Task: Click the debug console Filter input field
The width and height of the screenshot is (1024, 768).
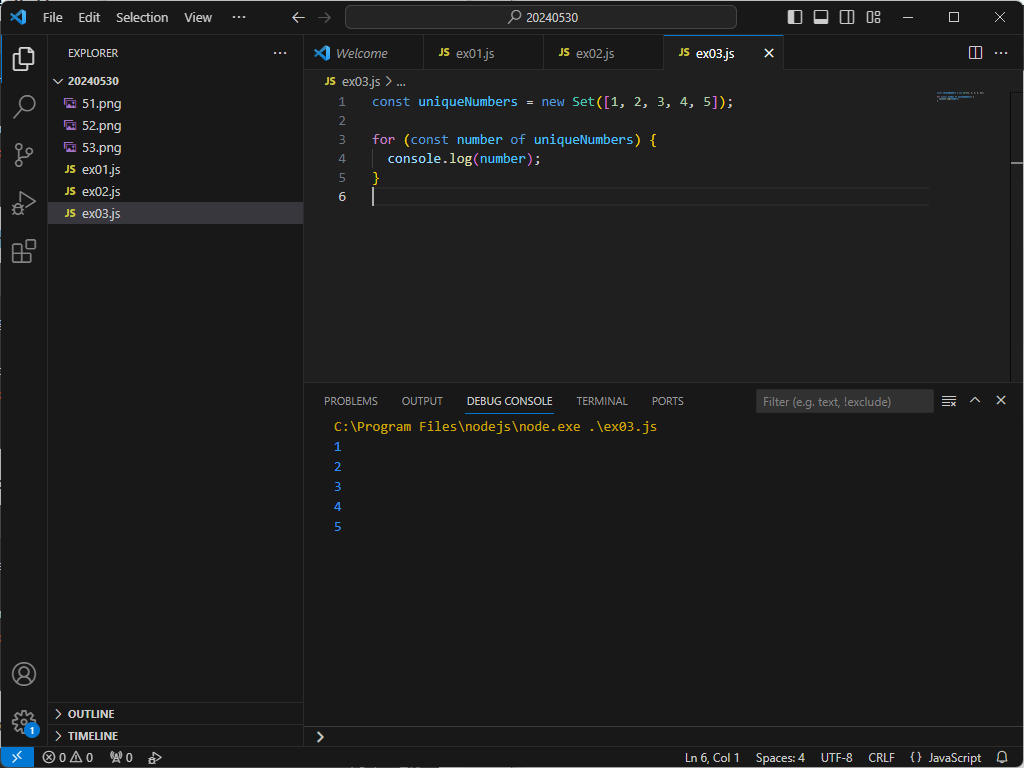Action: pos(844,401)
